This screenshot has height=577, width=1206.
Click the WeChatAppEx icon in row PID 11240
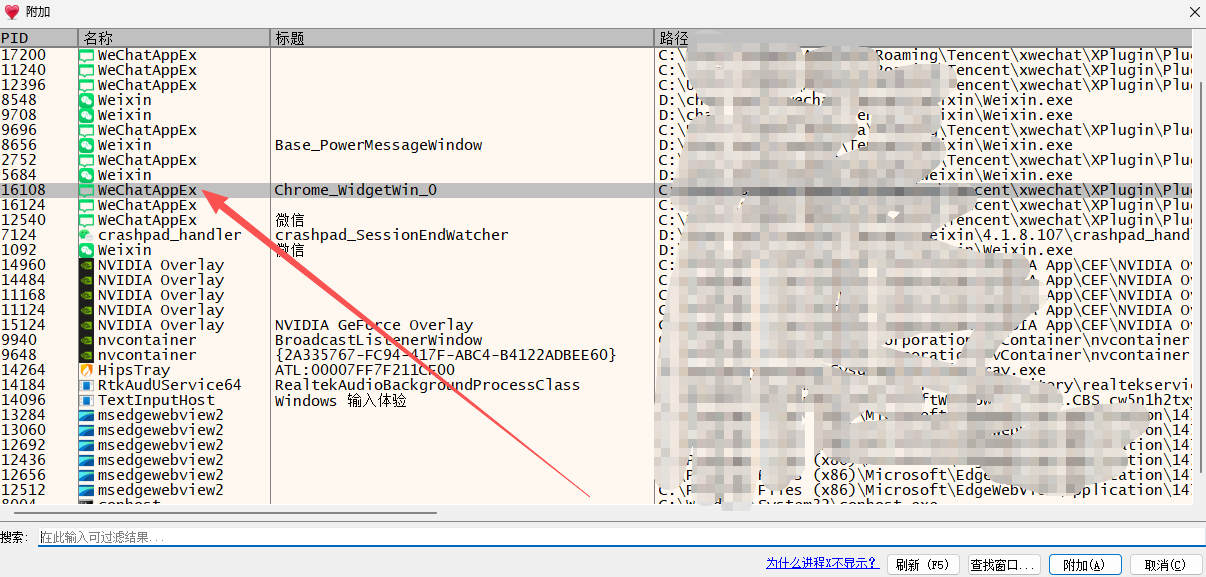[x=87, y=70]
